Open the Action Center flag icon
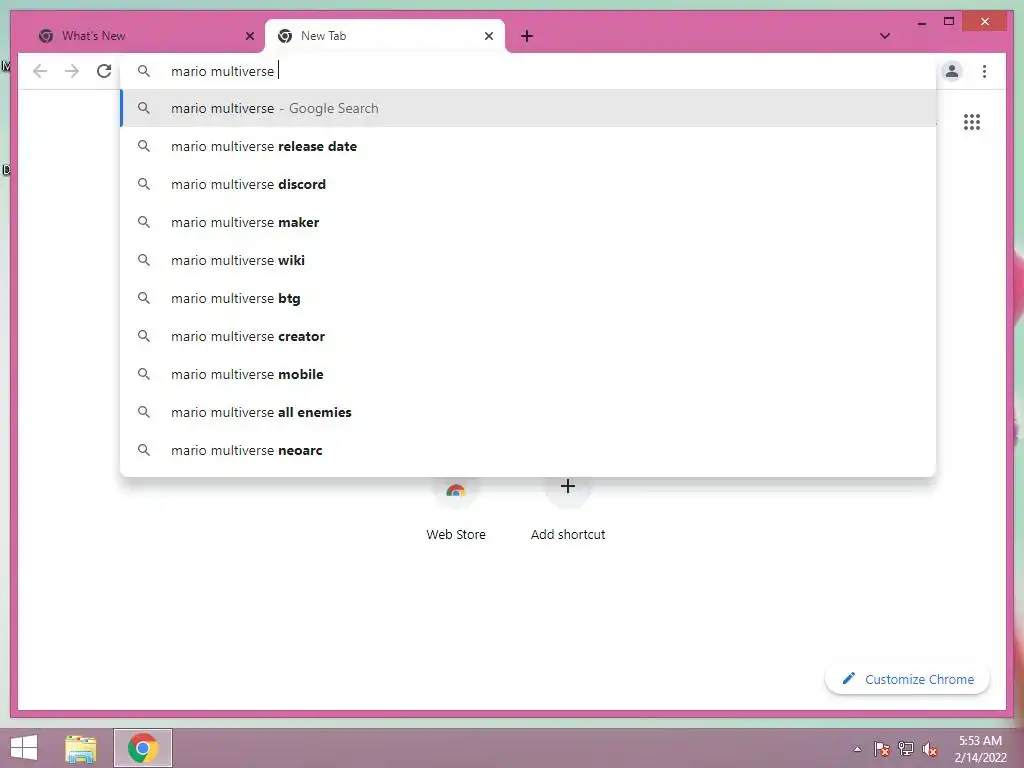 (x=882, y=749)
